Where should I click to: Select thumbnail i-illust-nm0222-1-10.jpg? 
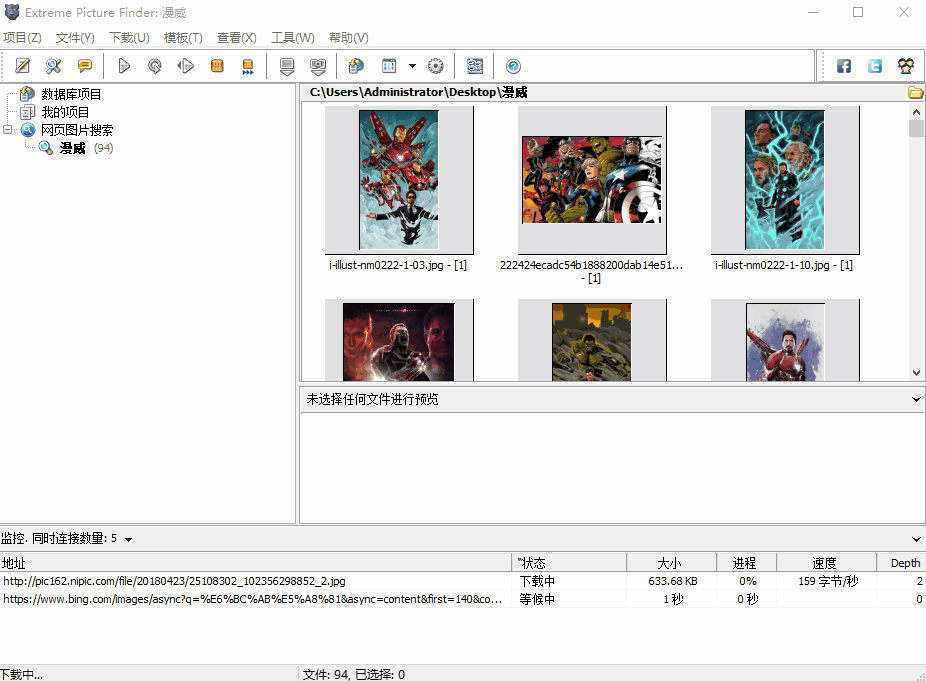pyautogui.click(x=785, y=180)
